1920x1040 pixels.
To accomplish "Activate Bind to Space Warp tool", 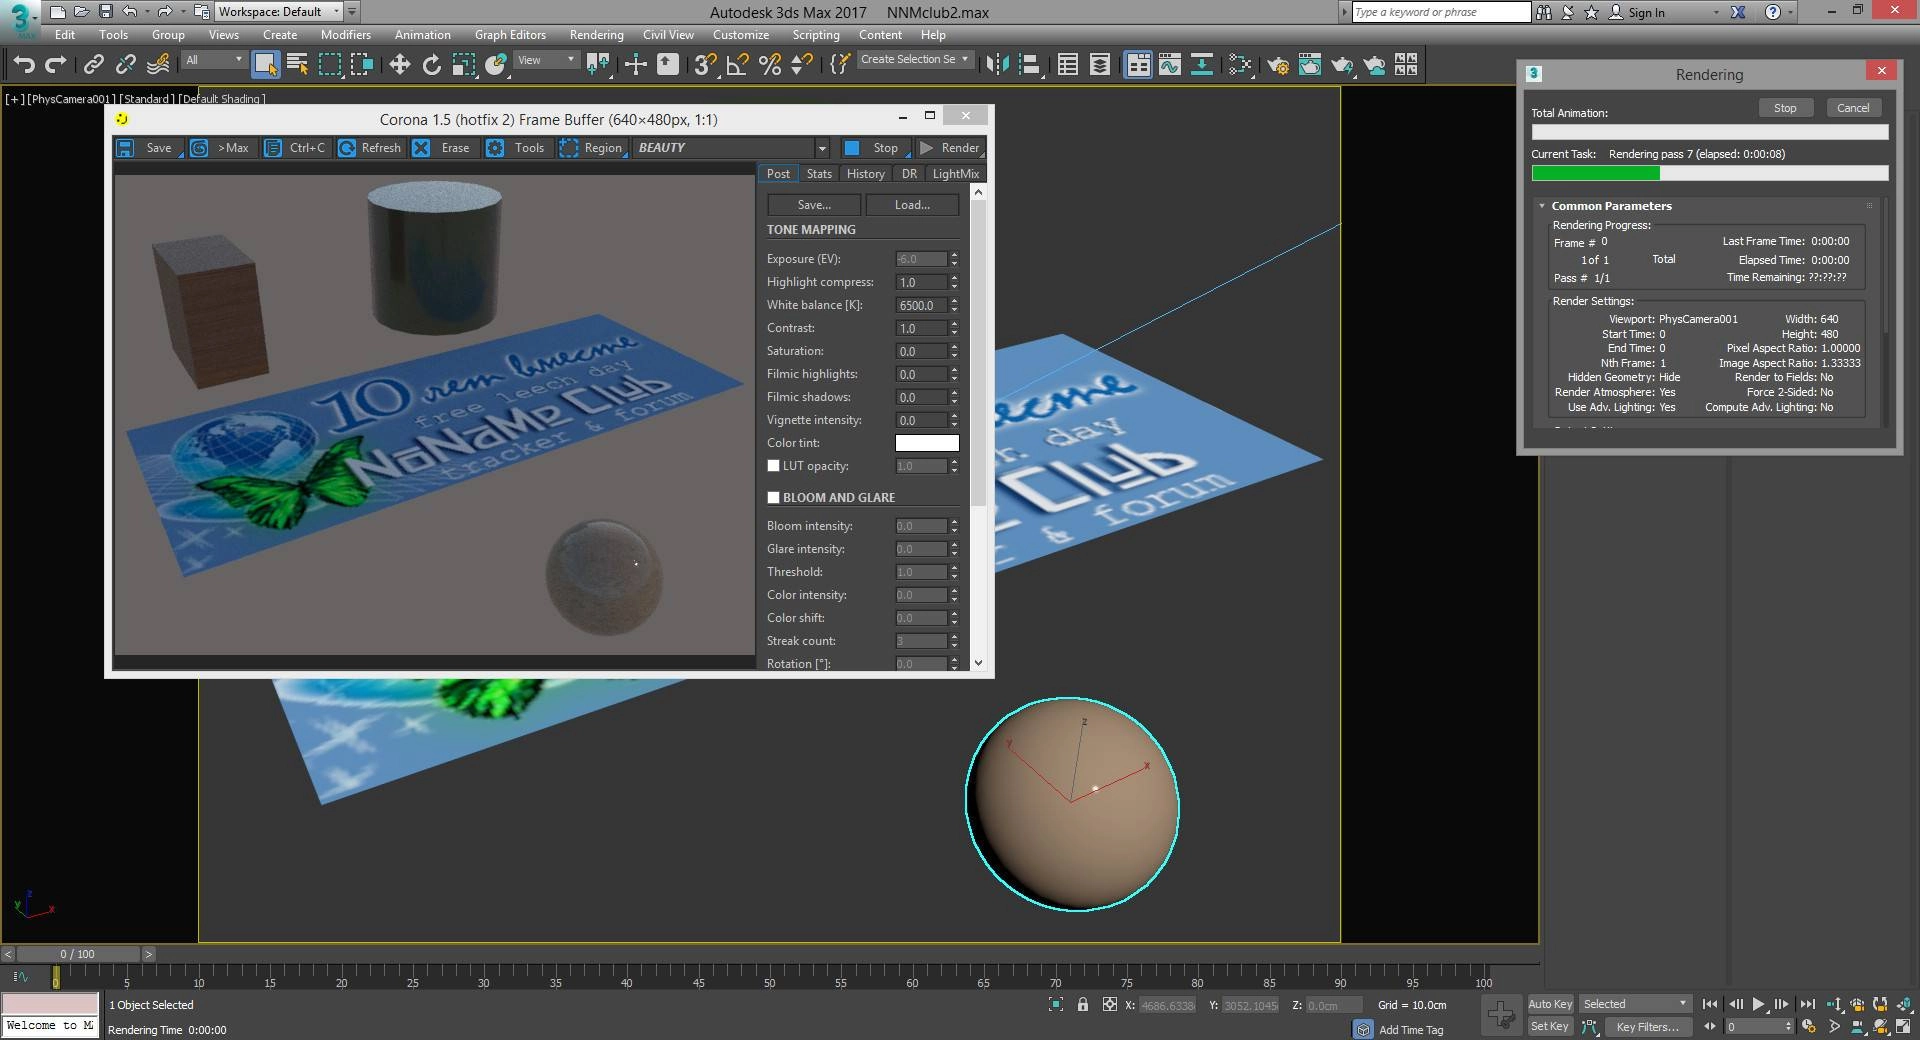I will (158, 65).
